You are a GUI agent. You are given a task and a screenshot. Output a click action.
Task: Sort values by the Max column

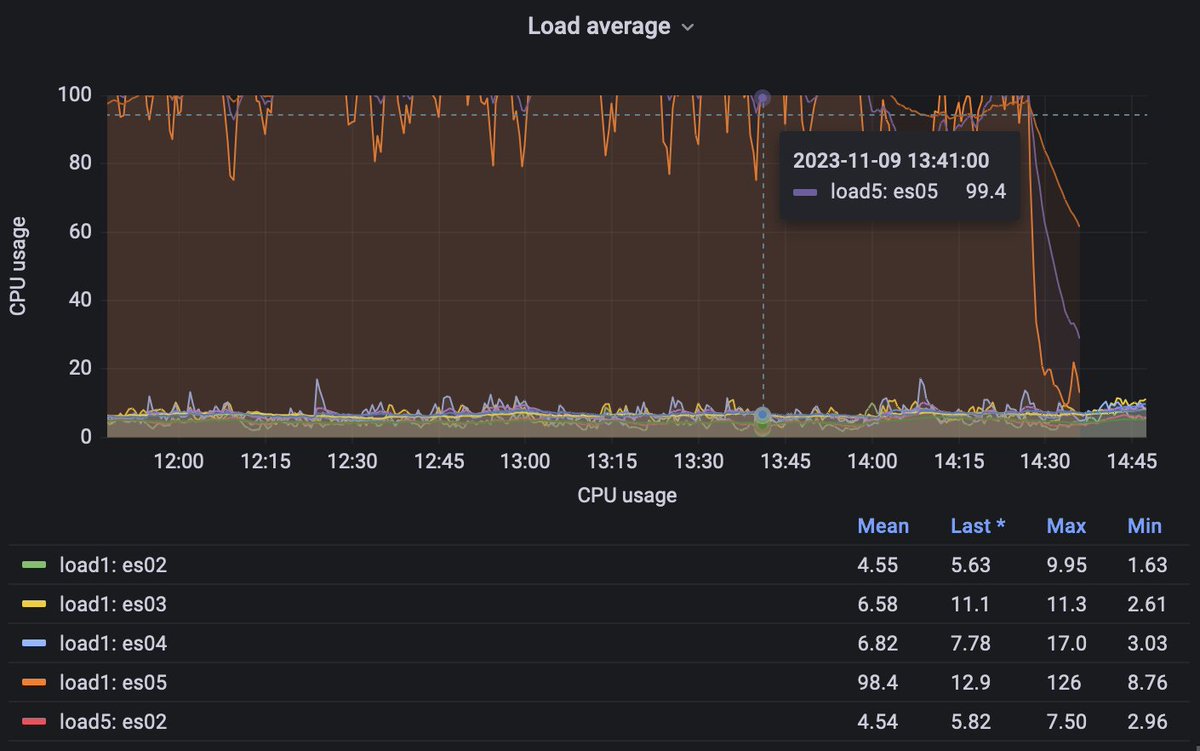coord(1066,525)
